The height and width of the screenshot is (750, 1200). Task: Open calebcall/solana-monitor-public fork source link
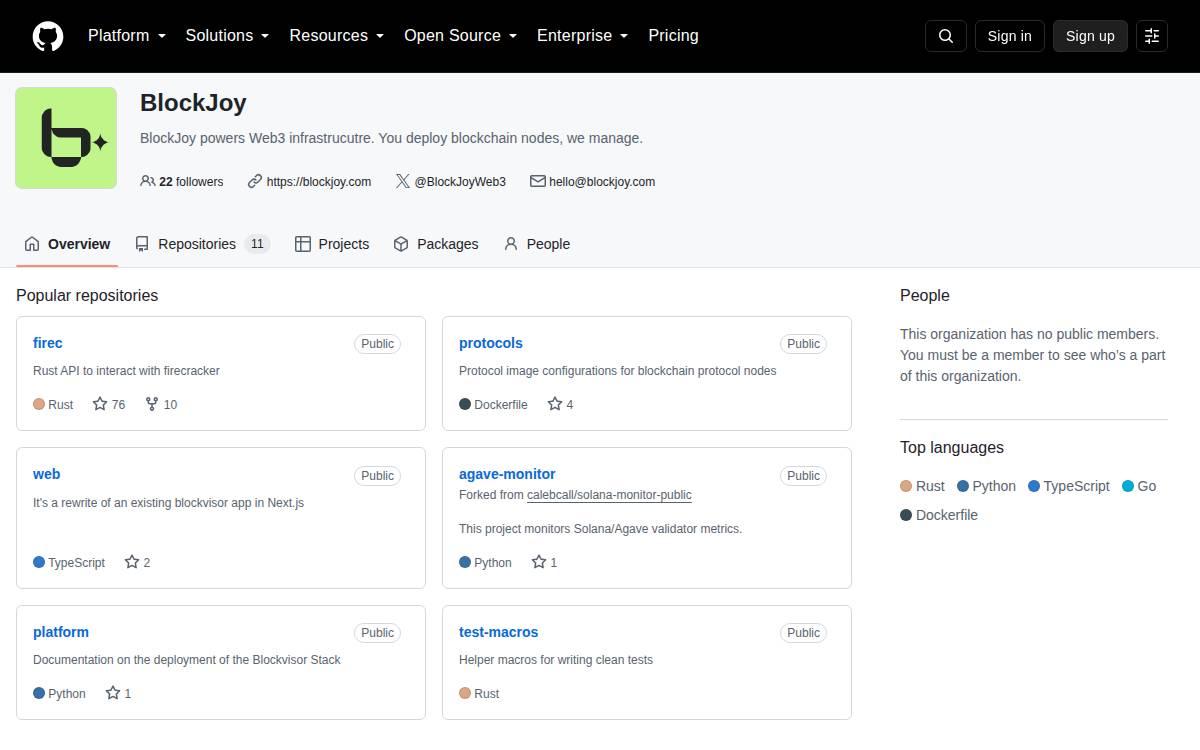[609, 495]
